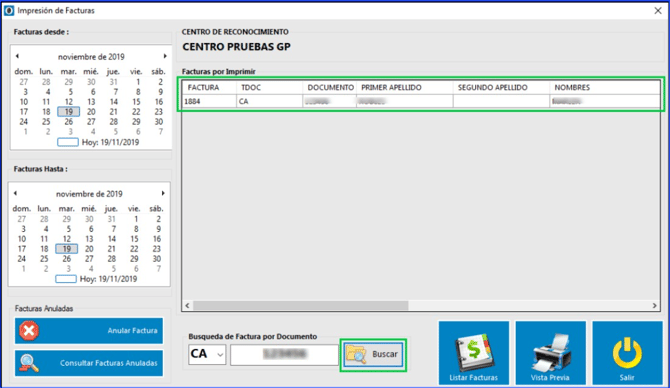The width and height of the screenshot is (670, 388).
Task: Click the Salir power icon
Action: 627,353
